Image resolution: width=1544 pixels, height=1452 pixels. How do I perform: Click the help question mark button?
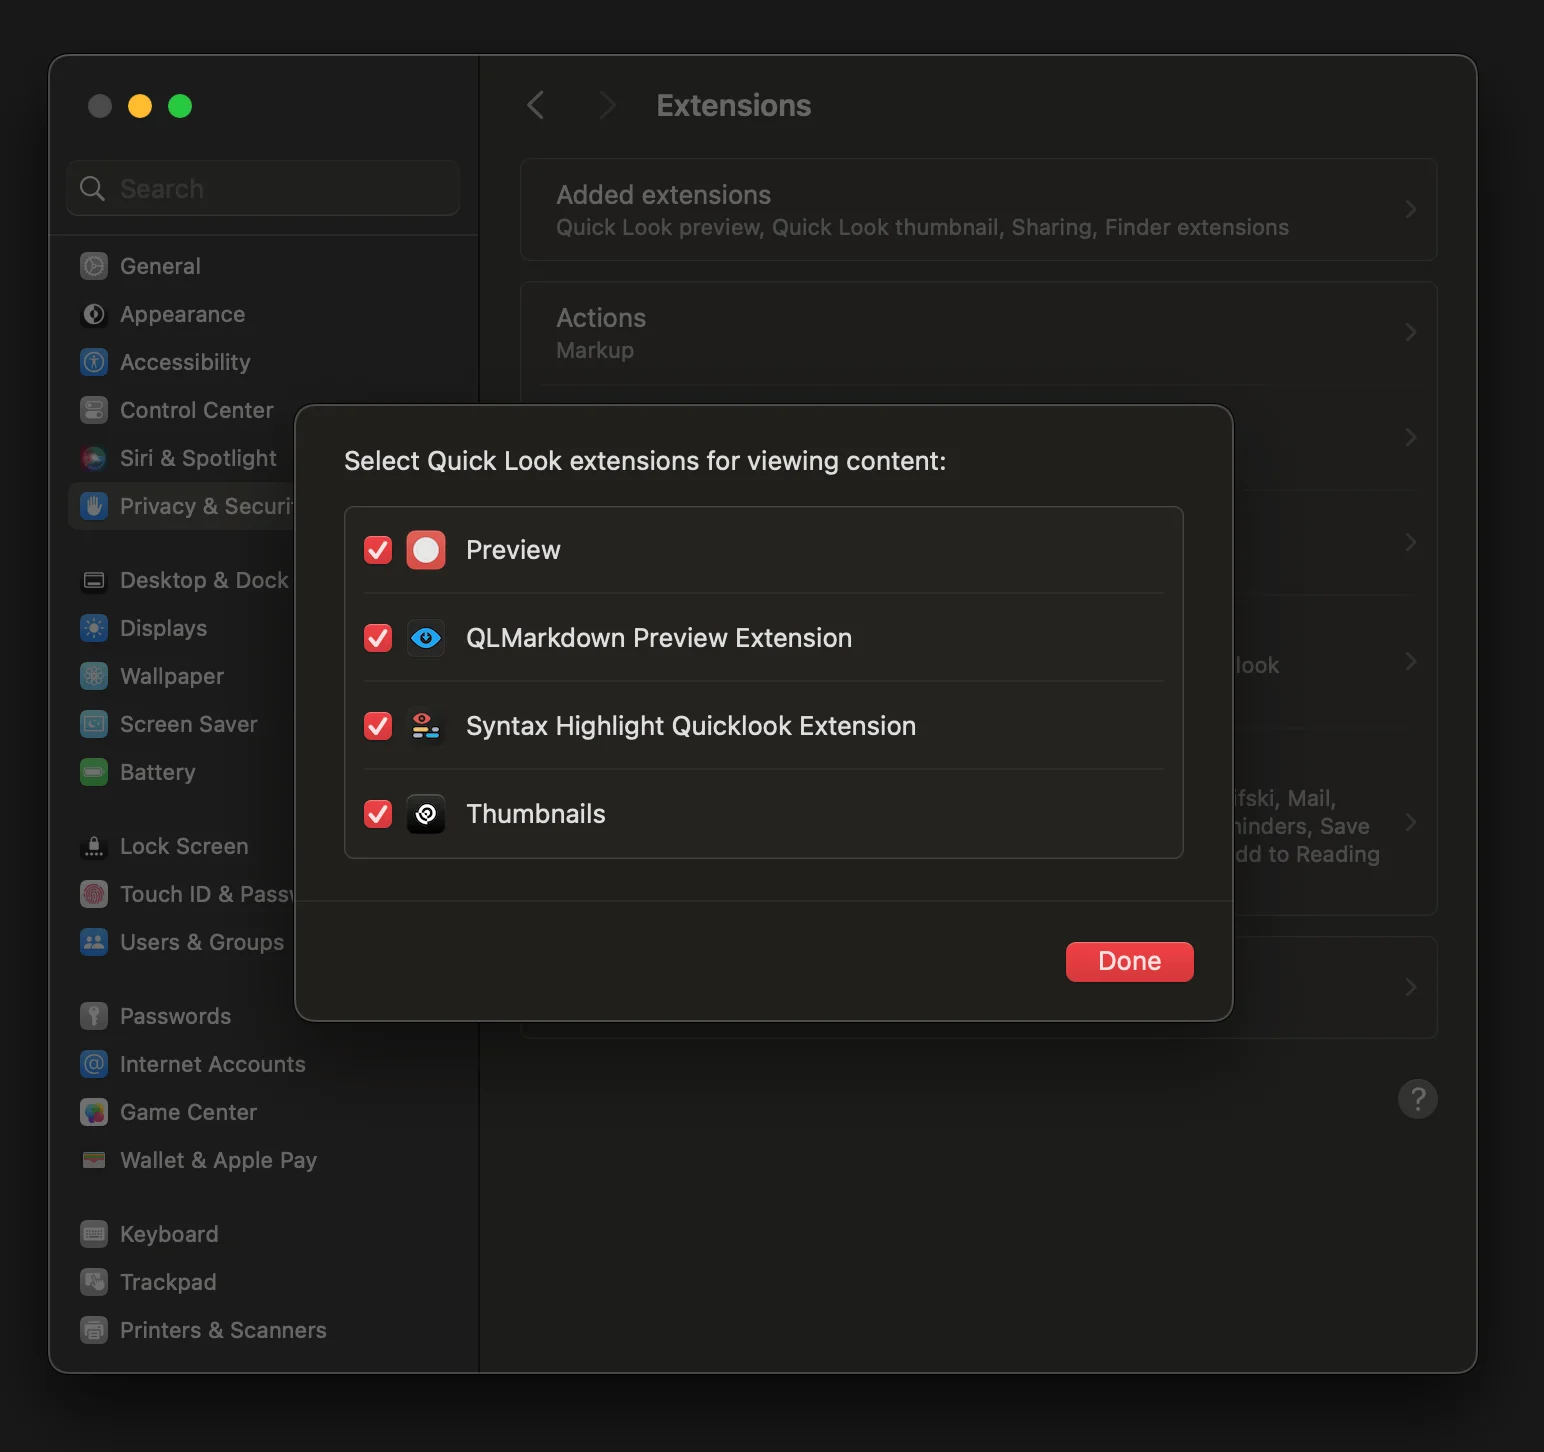[x=1417, y=1099]
